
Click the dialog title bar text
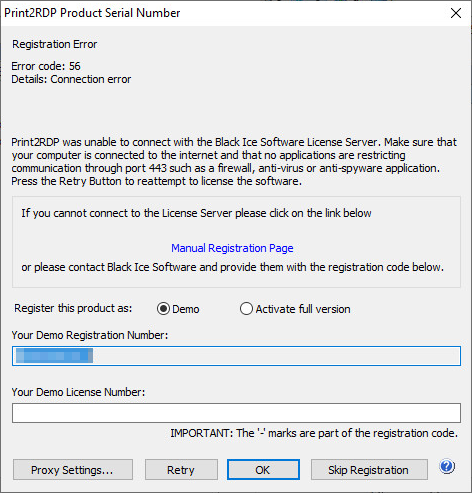click(x=92, y=13)
